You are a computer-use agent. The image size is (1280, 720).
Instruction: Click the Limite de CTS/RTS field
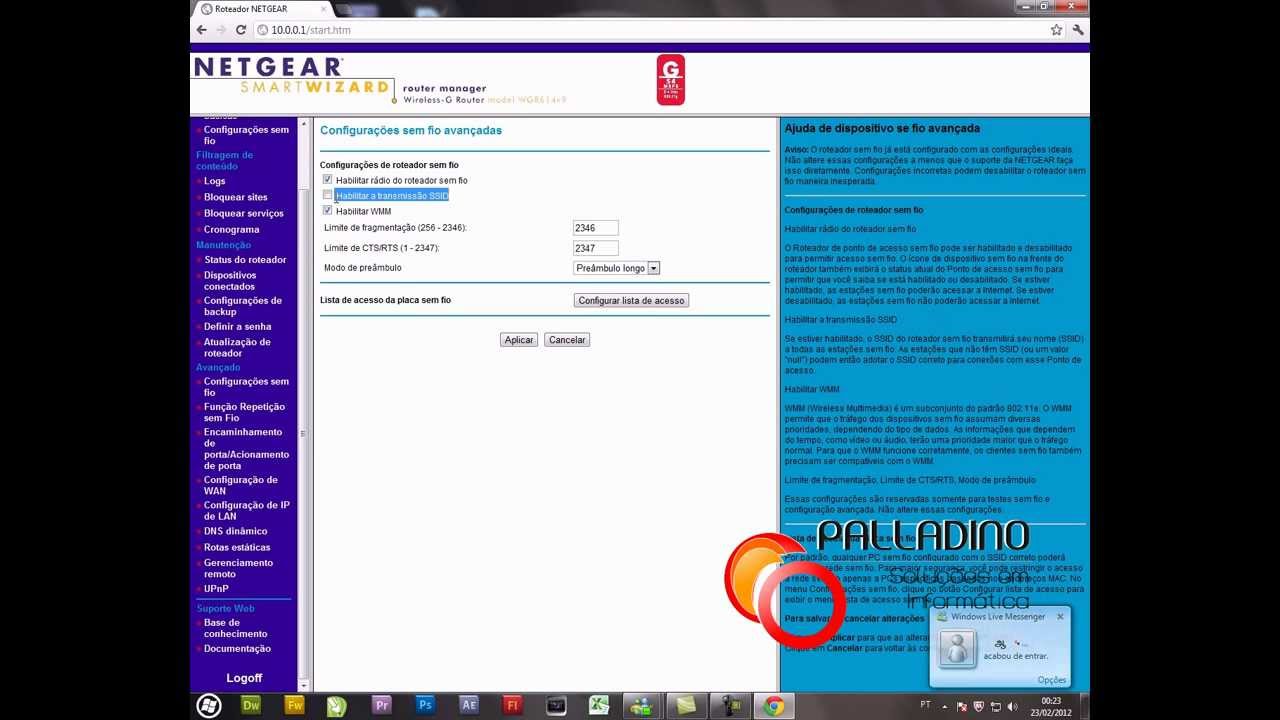click(x=596, y=248)
